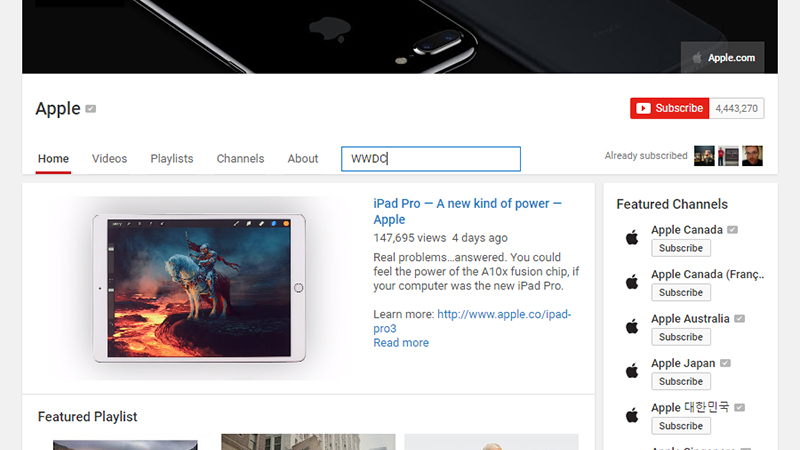Screen dimensions: 800x450
Task: Click the Apple Canada verified badge
Action: (x=733, y=230)
